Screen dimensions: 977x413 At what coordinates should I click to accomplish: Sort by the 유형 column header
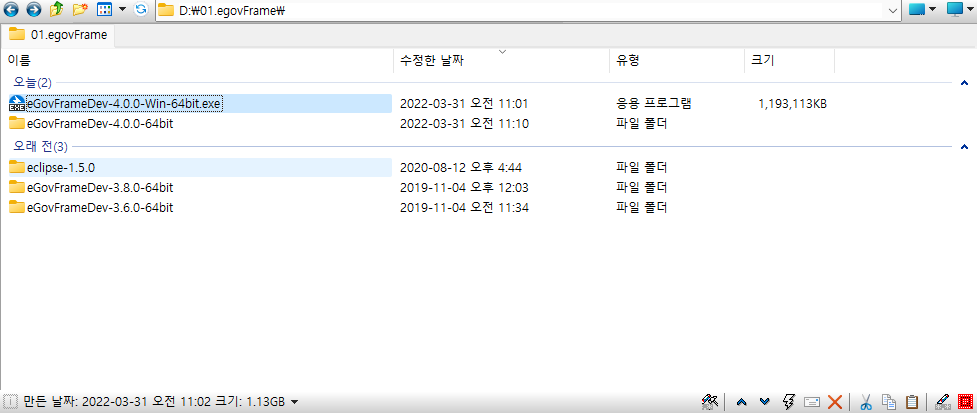pos(628,60)
